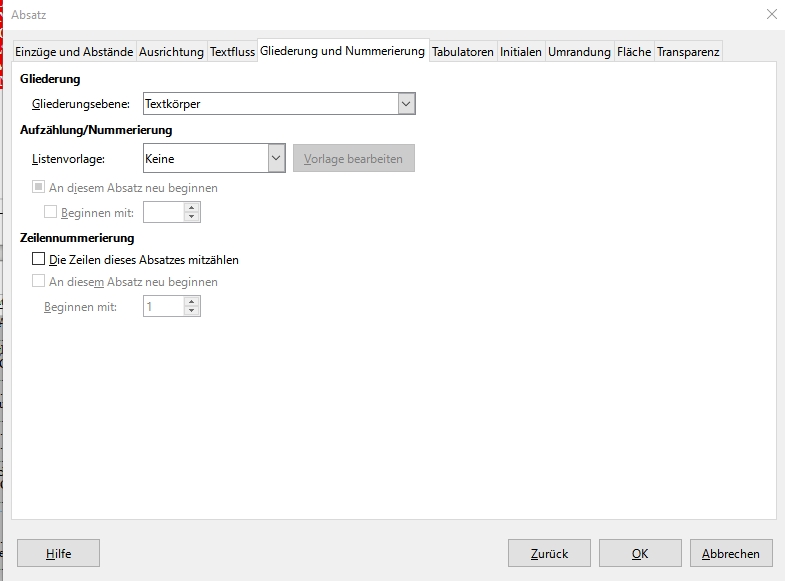The height and width of the screenshot is (581, 785).
Task: Switch to the Umrandung tab
Action: coord(579,52)
